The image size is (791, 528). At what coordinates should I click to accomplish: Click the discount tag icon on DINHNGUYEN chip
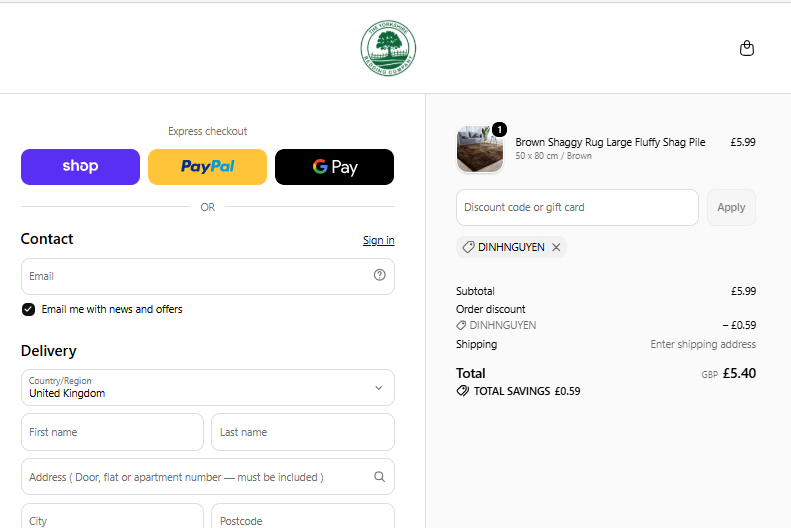(468, 247)
